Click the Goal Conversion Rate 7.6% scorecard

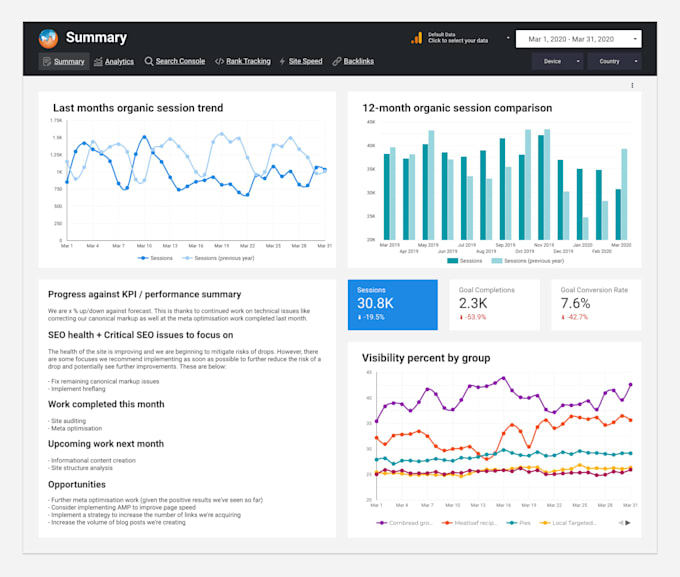596,305
